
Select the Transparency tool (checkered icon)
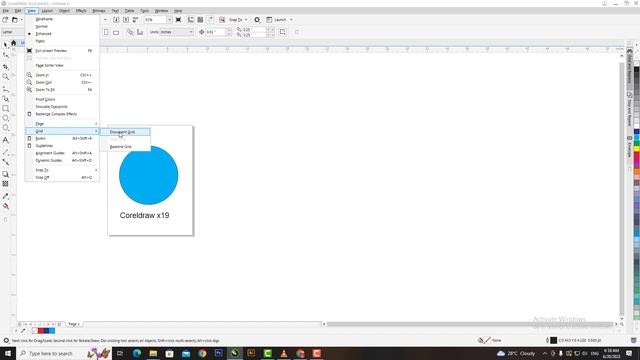6,184
